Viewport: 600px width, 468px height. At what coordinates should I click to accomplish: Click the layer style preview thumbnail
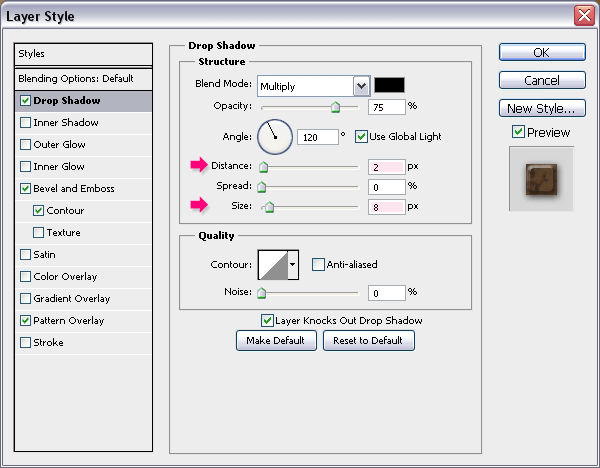[x=541, y=179]
